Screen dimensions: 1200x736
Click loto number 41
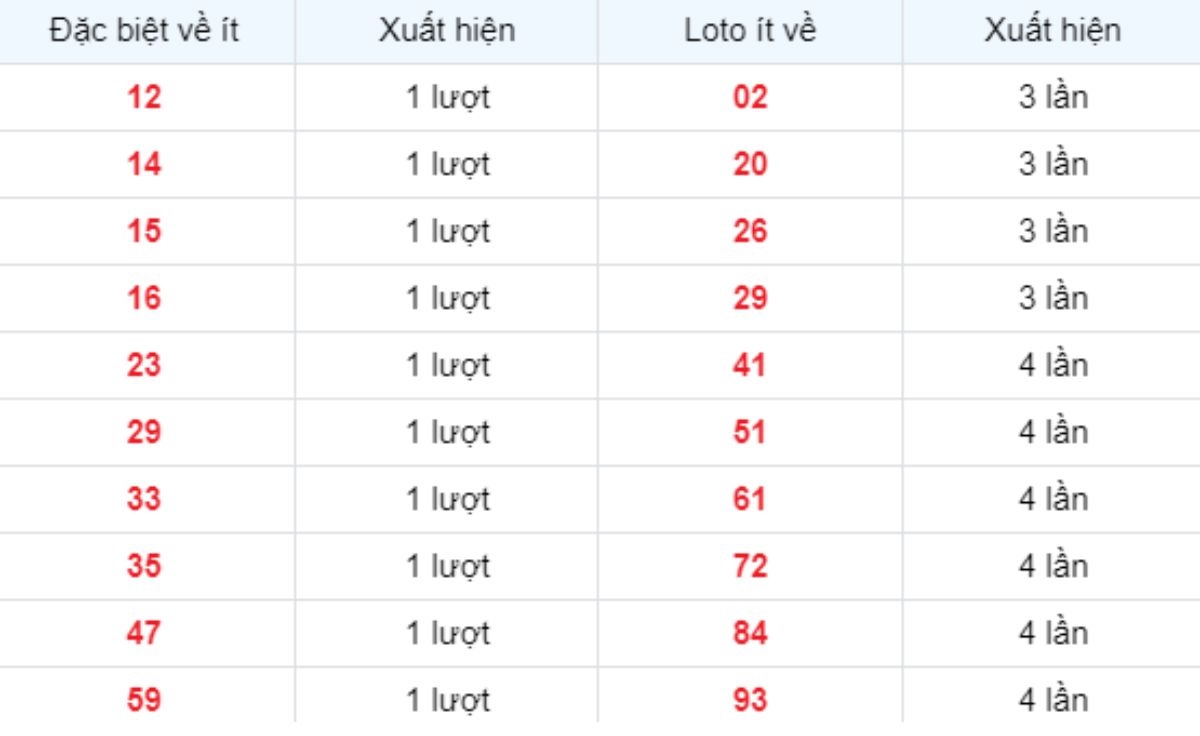point(750,366)
